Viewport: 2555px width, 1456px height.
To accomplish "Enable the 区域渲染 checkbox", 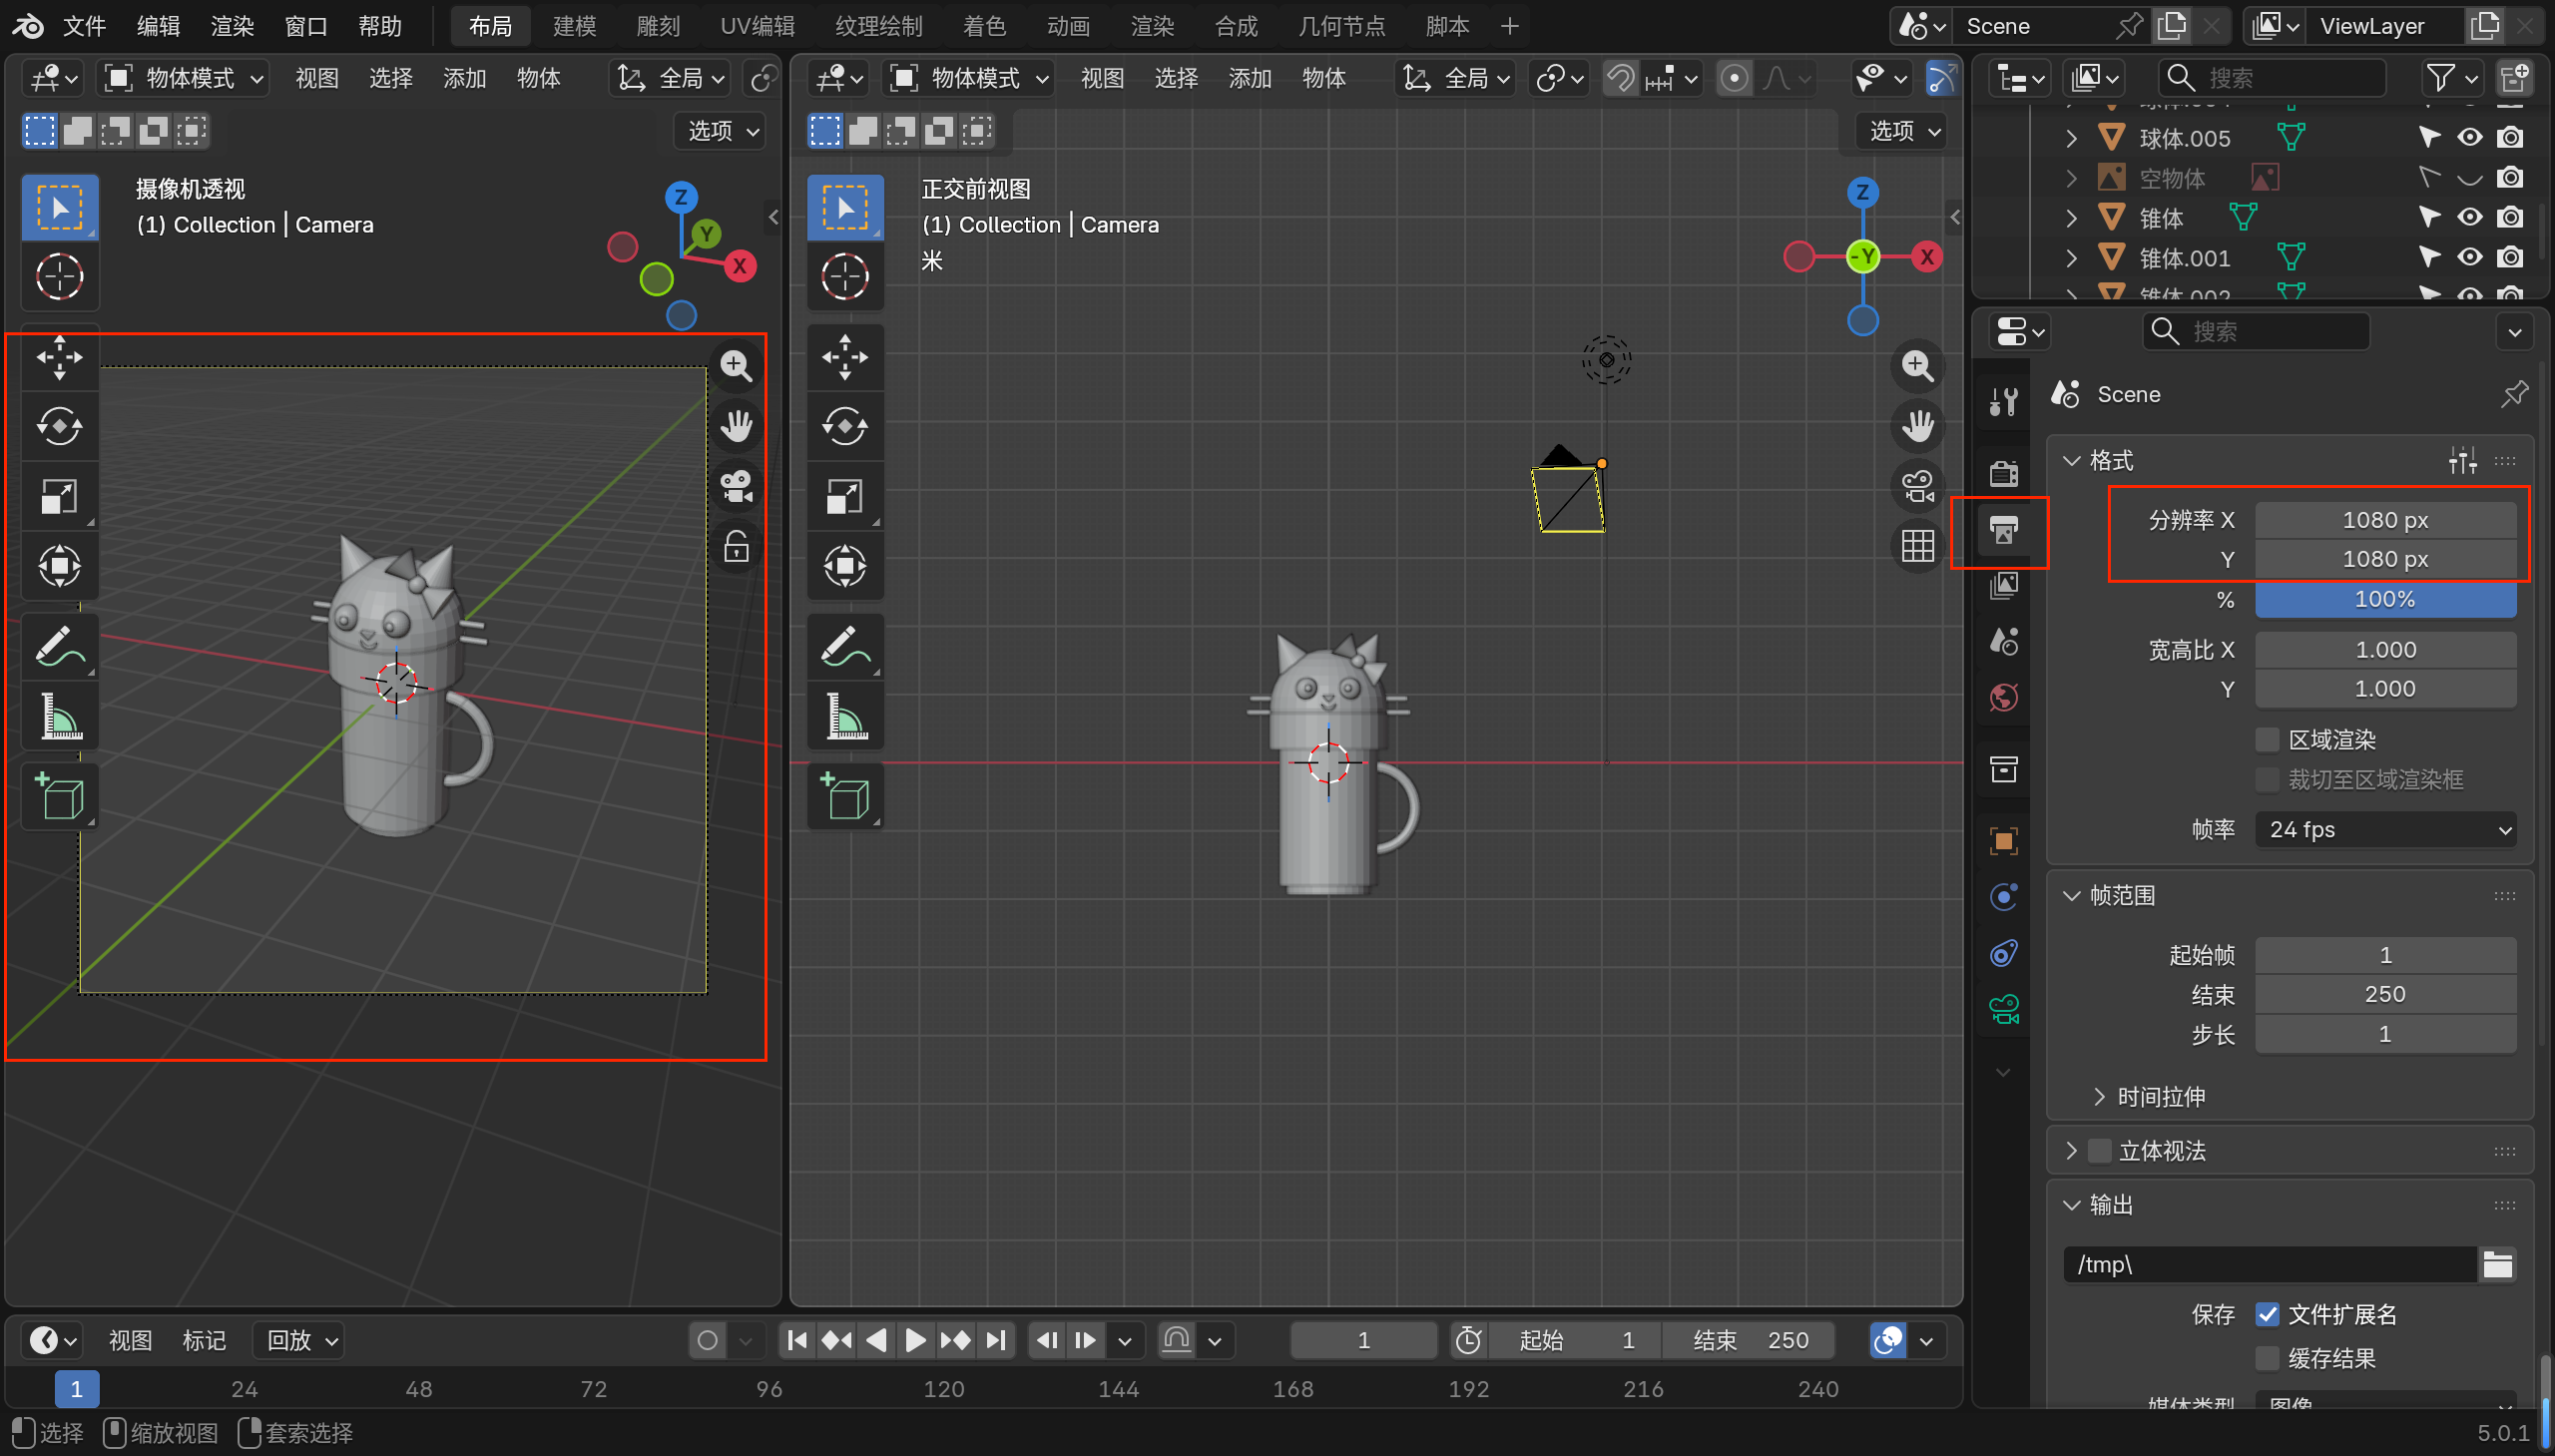I will [2268, 740].
